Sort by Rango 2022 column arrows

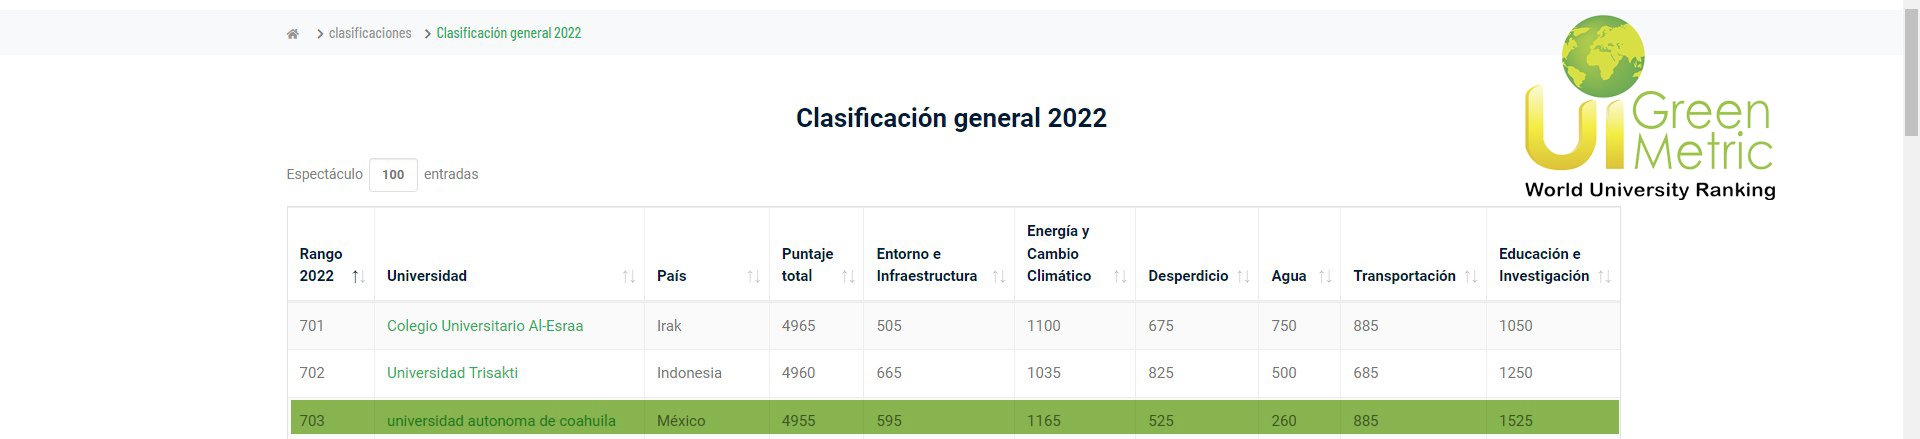pyautogui.click(x=358, y=276)
